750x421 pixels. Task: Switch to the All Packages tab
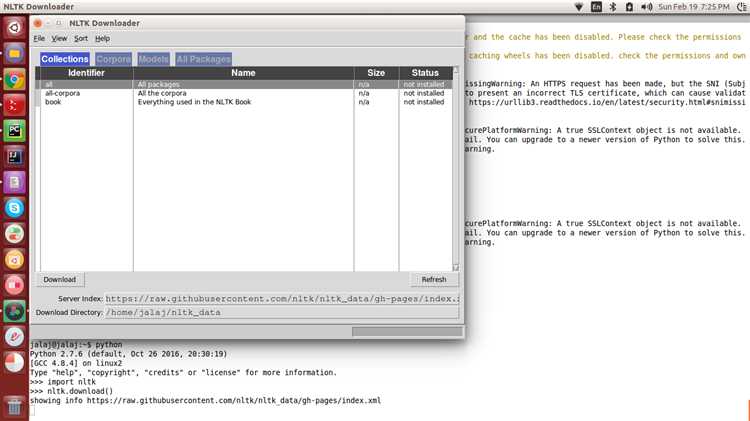[x=203, y=59]
